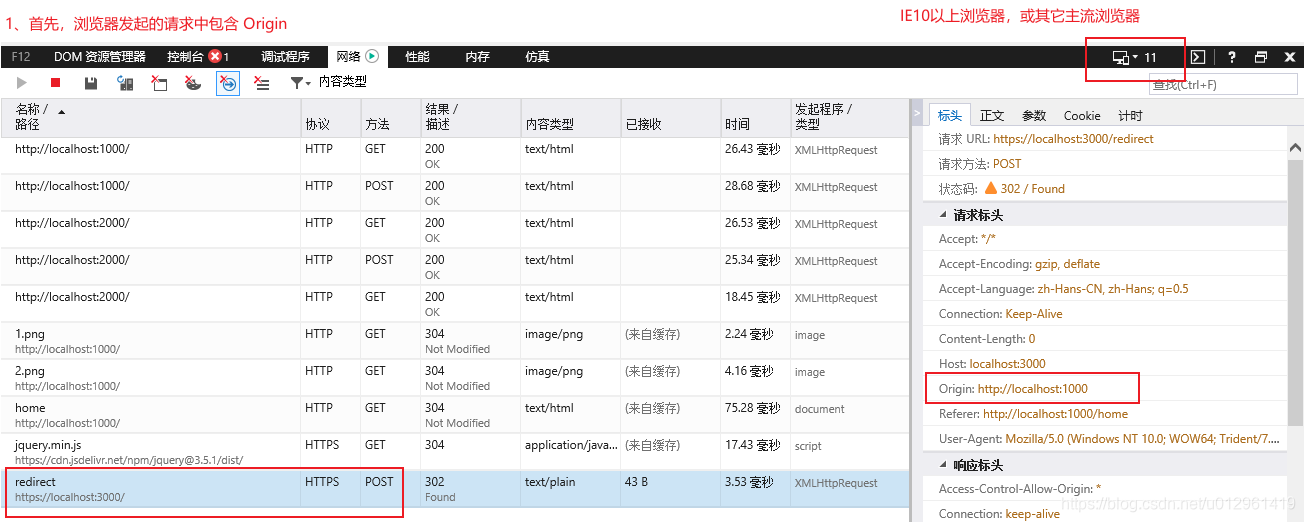
Task: Select the 标头 details tab
Action: [950, 115]
